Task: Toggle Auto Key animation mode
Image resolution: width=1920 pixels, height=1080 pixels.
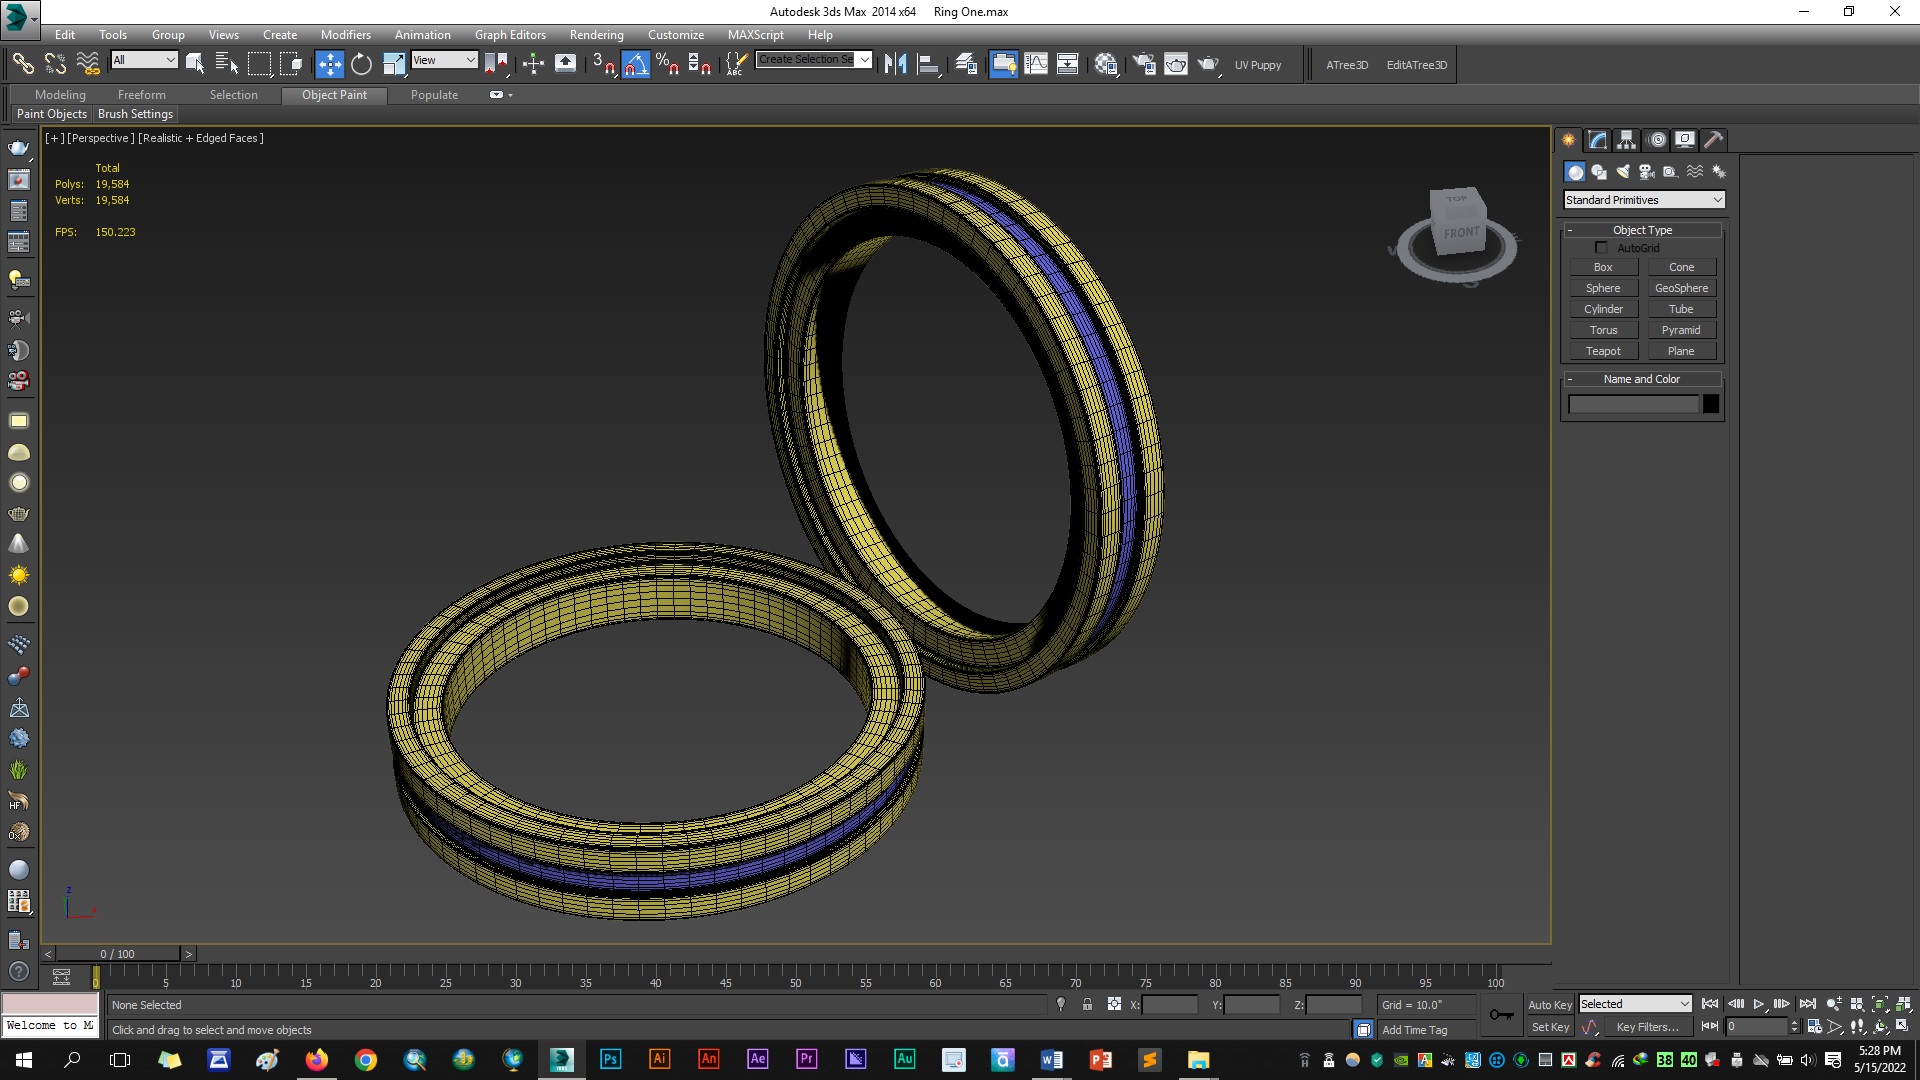Action: click(1549, 1005)
